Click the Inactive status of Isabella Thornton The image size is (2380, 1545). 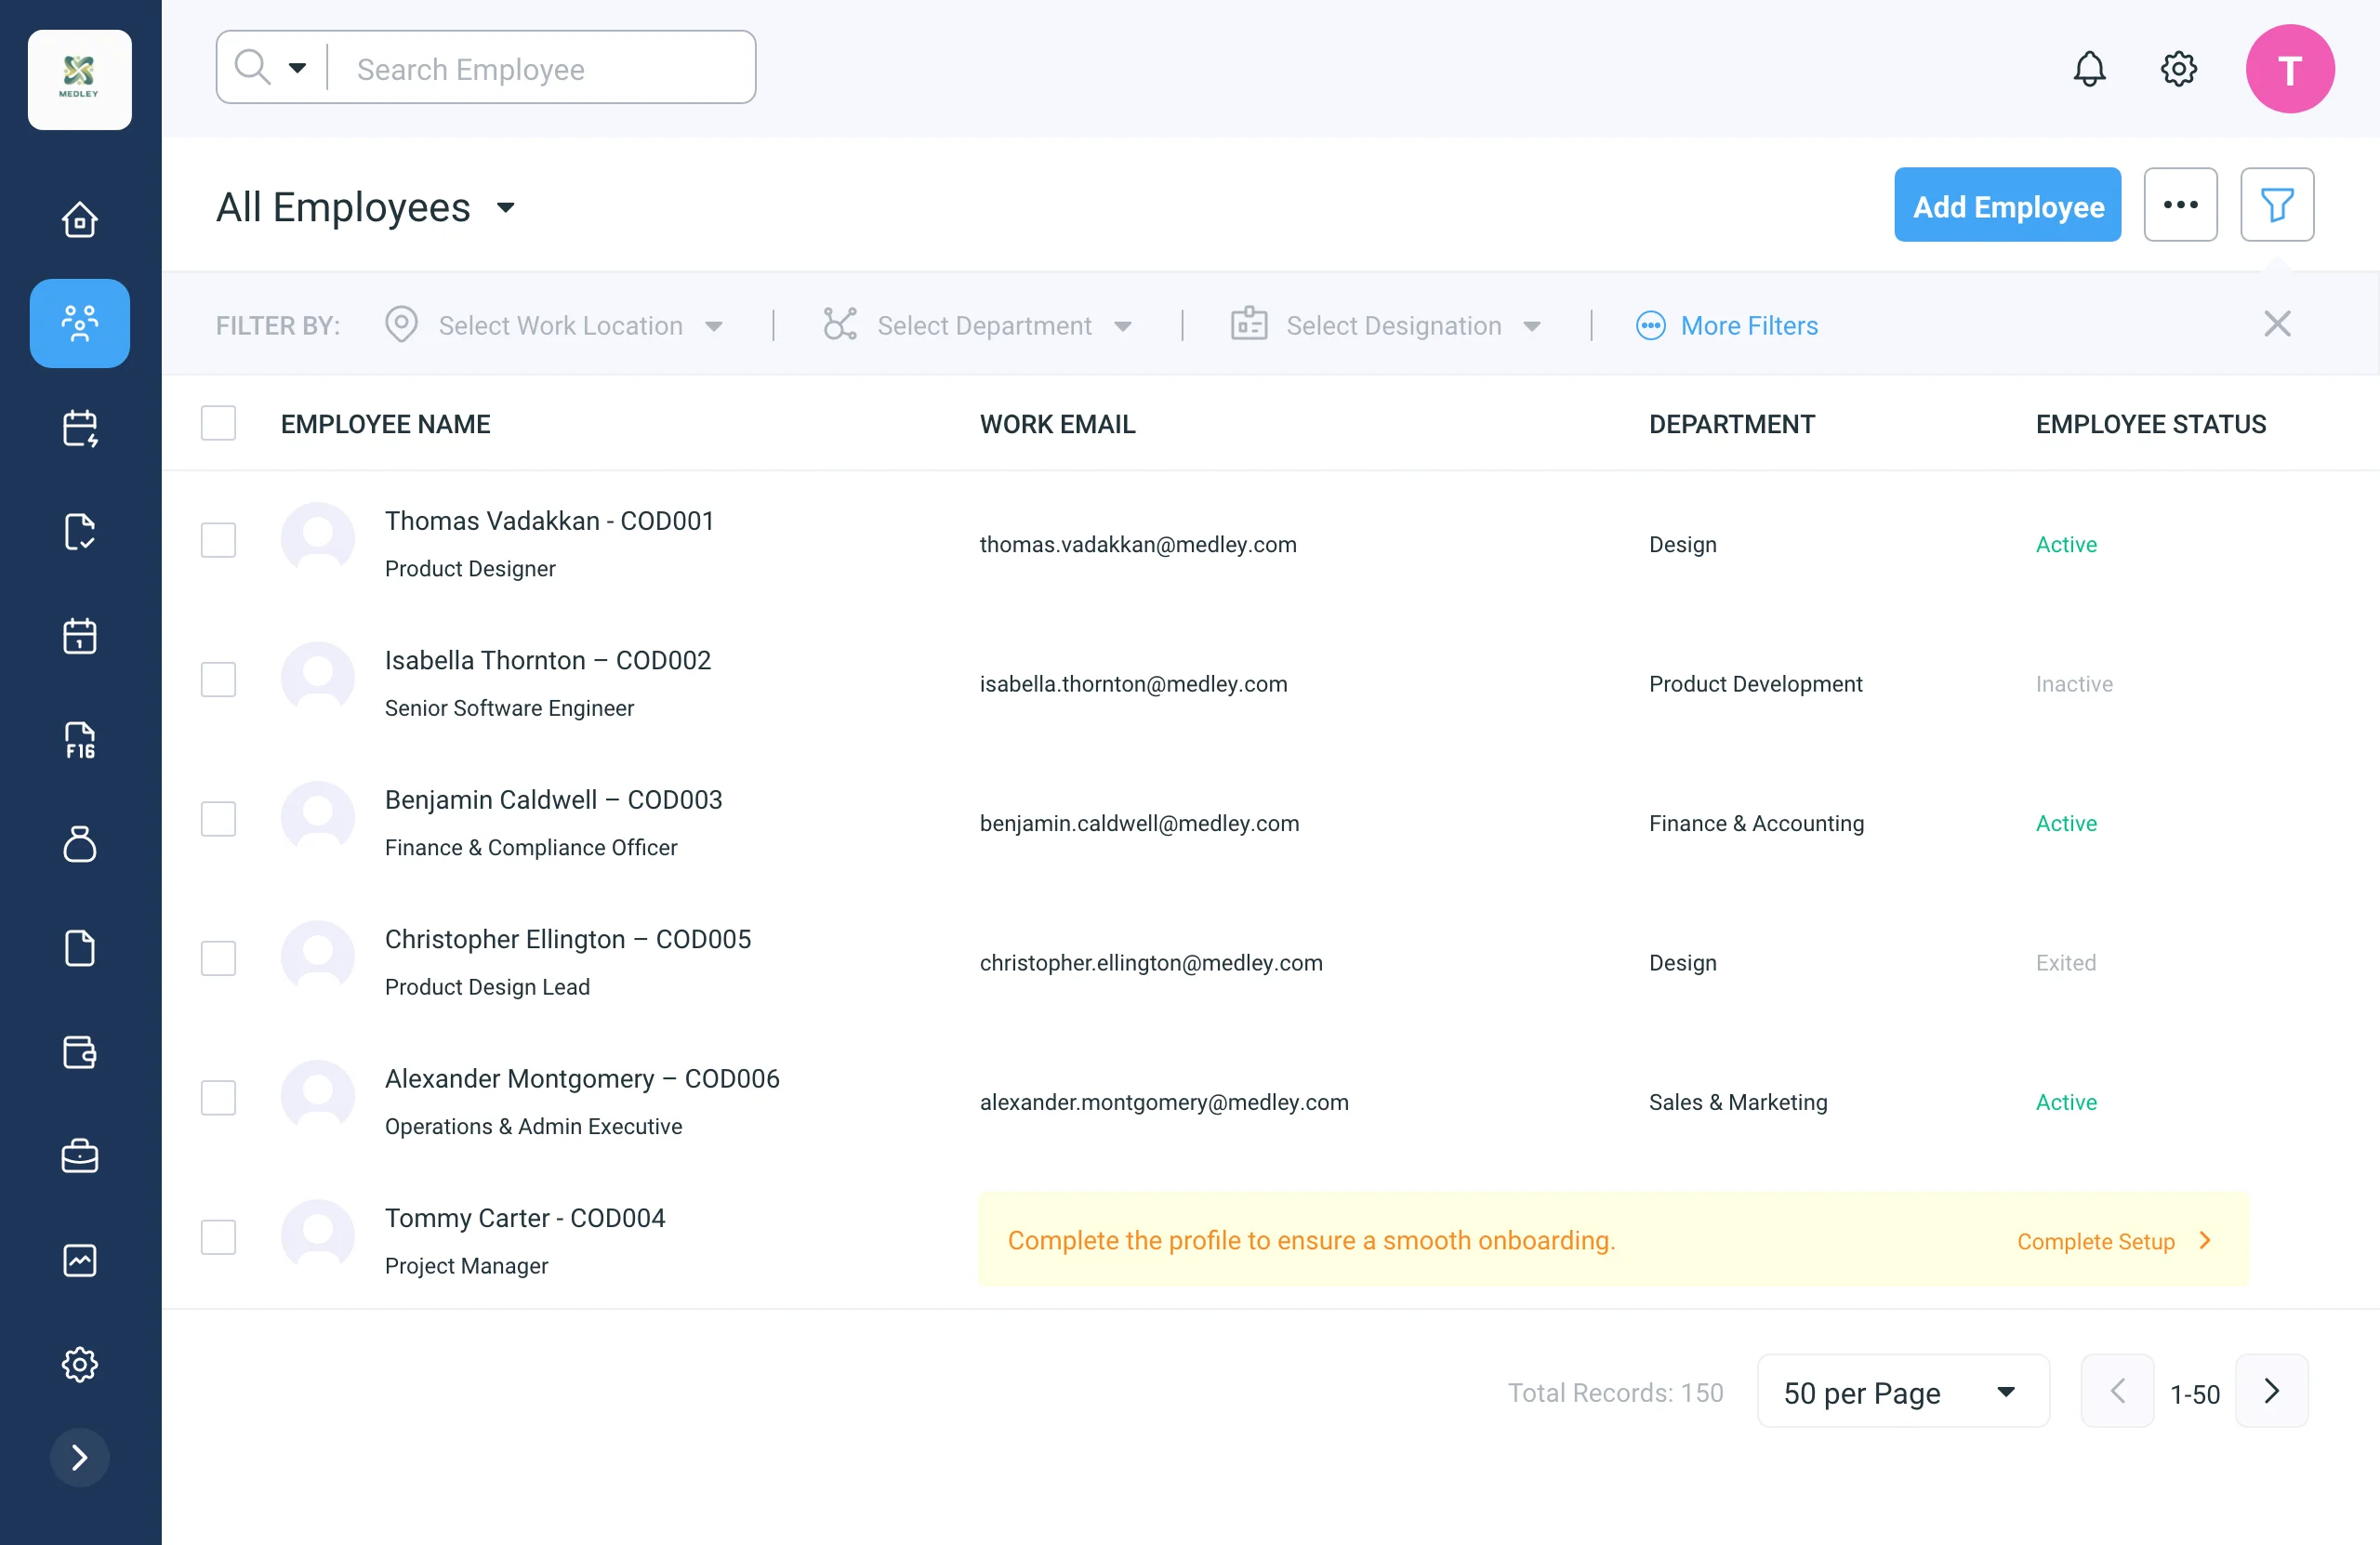[2074, 684]
